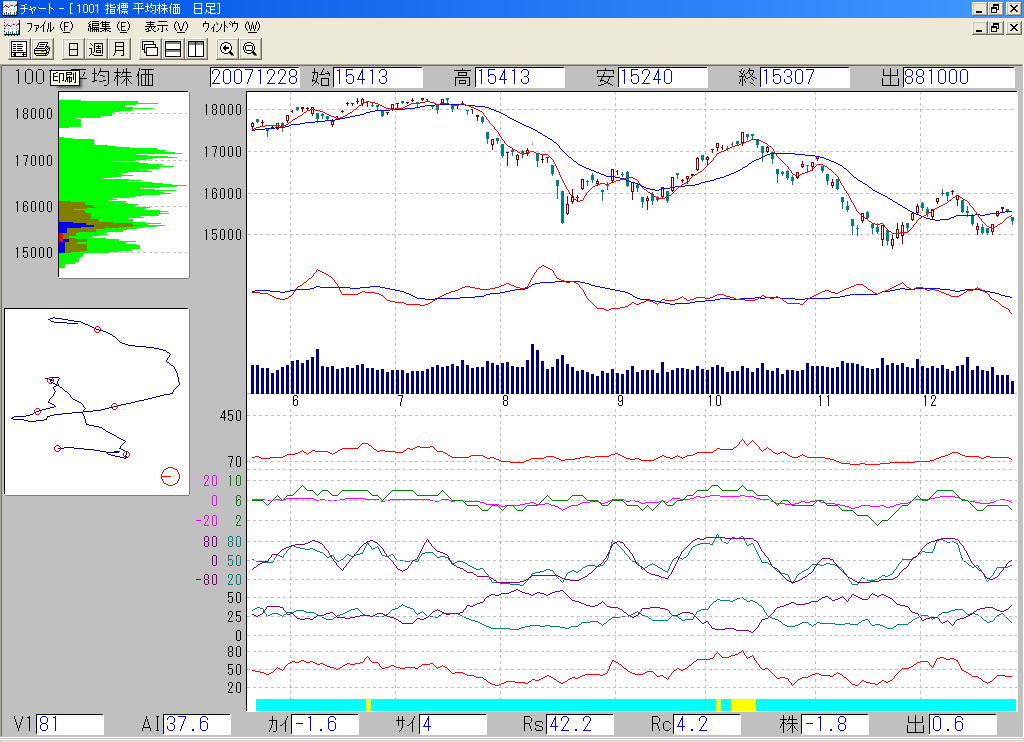Switch chart to weekly (週) view
1024x742 pixels.
[x=97, y=49]
